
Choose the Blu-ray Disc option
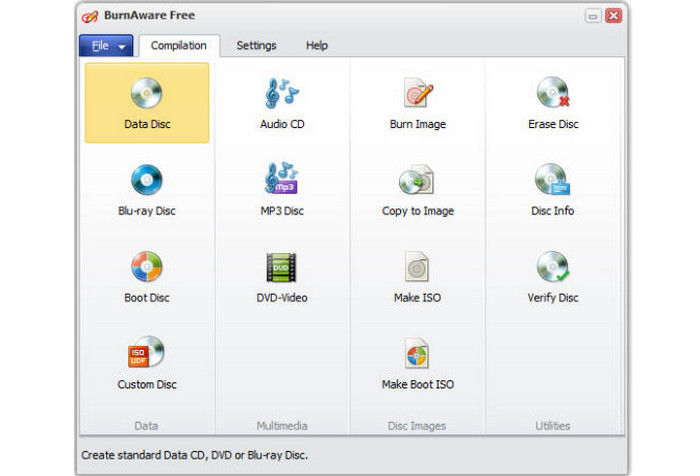click(x=147, y=190)
